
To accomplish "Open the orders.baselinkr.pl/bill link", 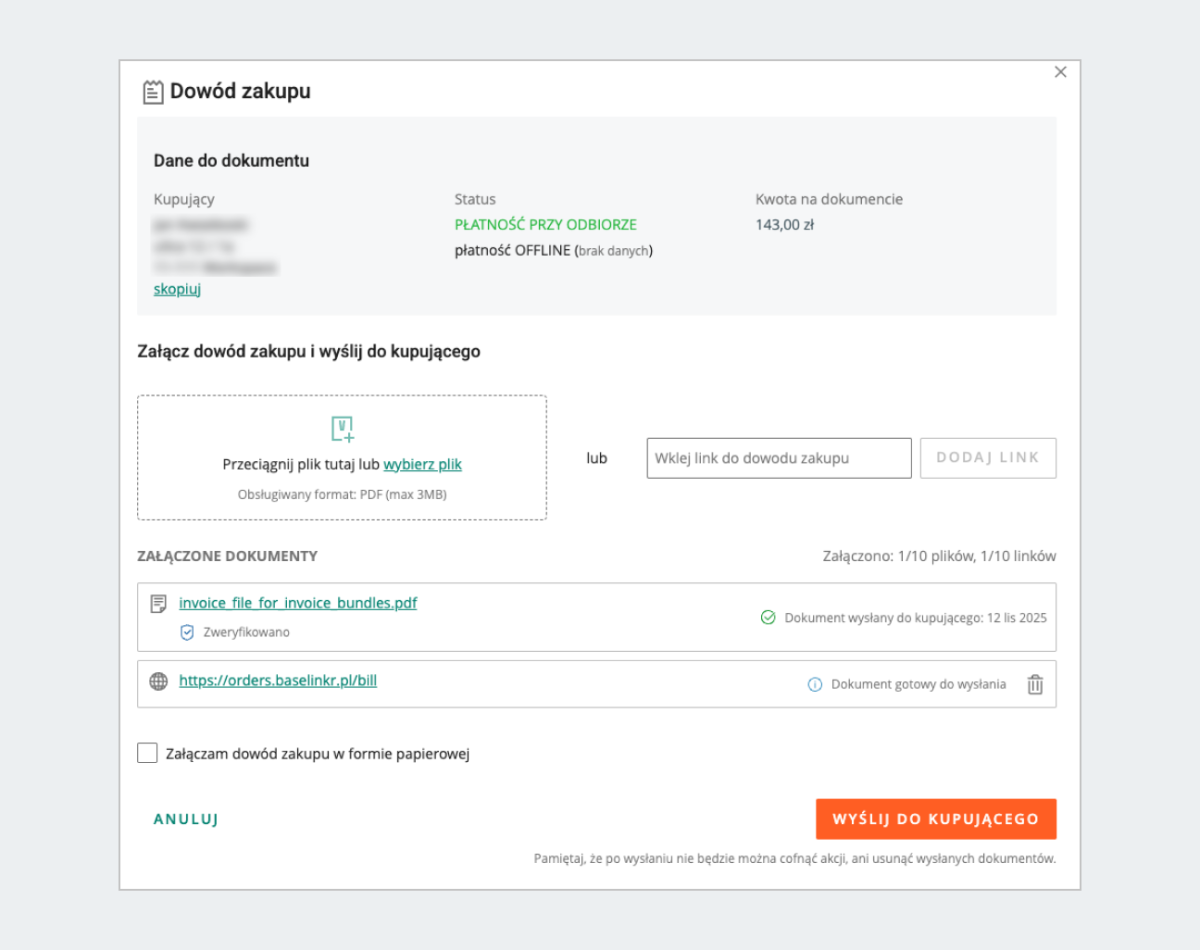I will click(x=278, y=681).
